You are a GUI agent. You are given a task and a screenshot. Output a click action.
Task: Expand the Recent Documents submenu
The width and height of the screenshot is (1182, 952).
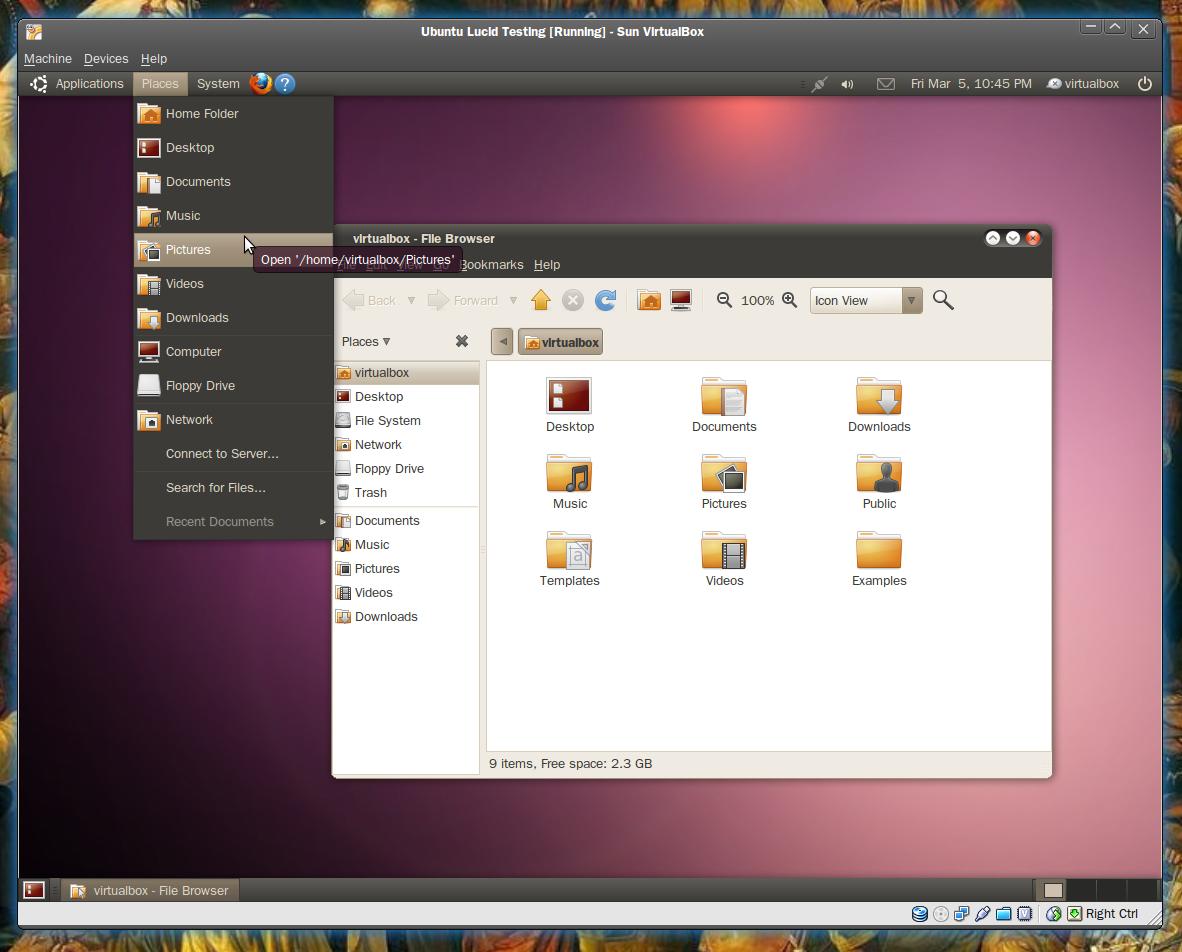pos(233,522)
